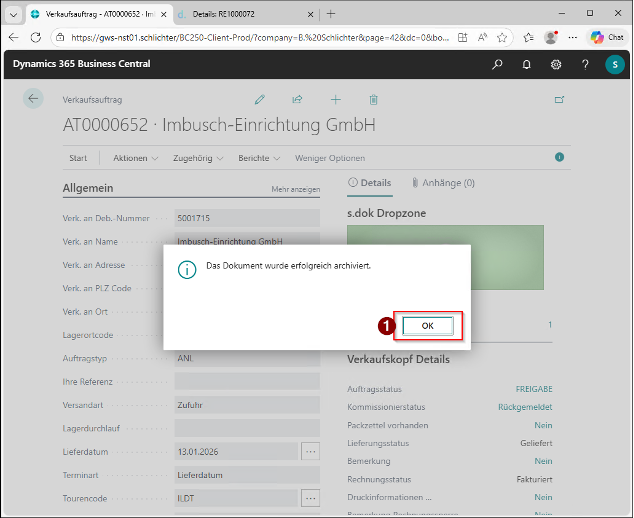This screenshot has height=518, width=634.
Task: Click the Lieferdatum field 13.01.2026
Action: (x=236, y=452)
